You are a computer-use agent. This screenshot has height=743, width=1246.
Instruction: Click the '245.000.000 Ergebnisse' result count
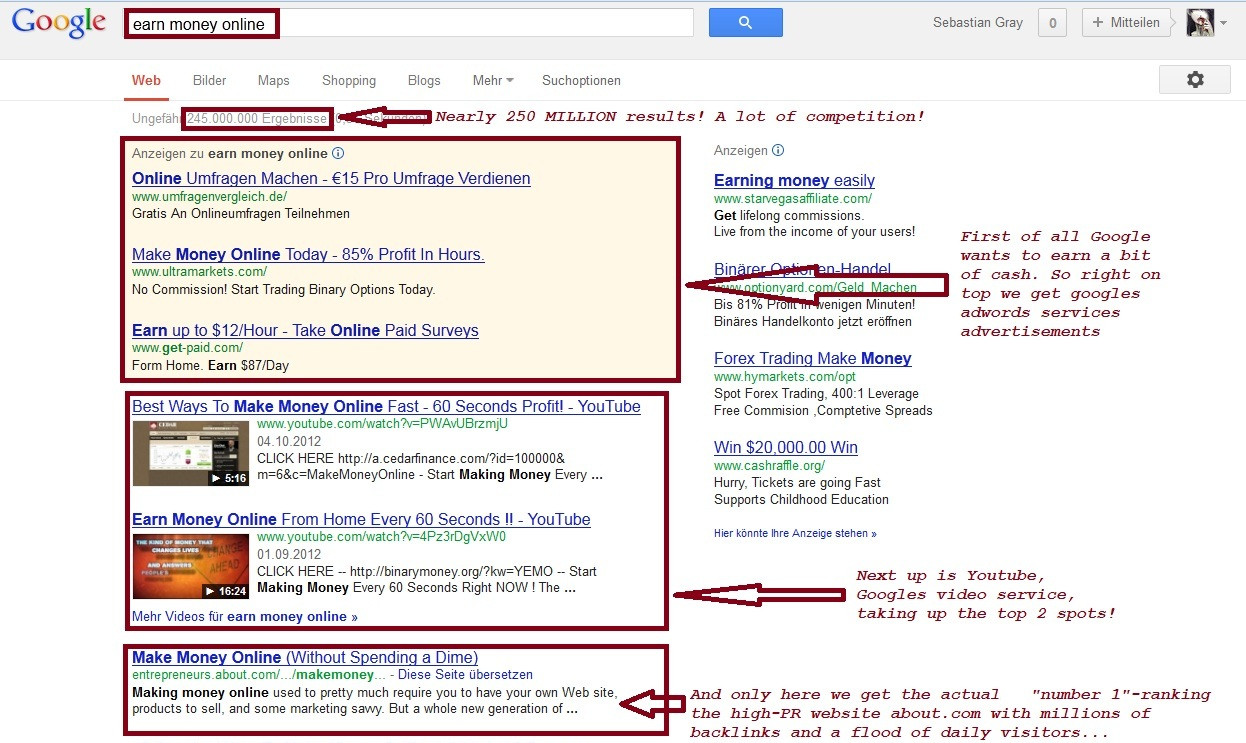pos(257,119)
